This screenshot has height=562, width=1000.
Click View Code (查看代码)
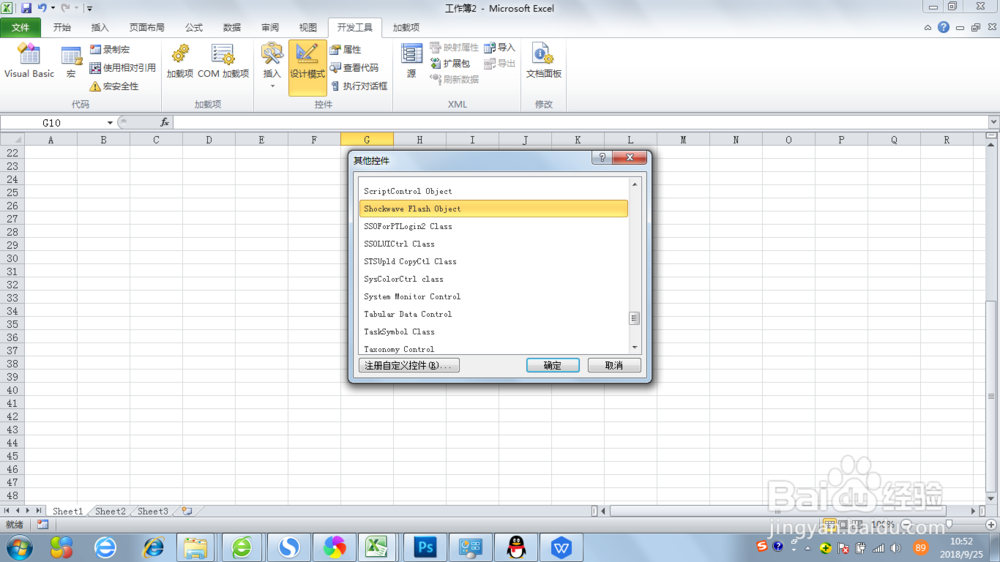[x=354, y=68]
